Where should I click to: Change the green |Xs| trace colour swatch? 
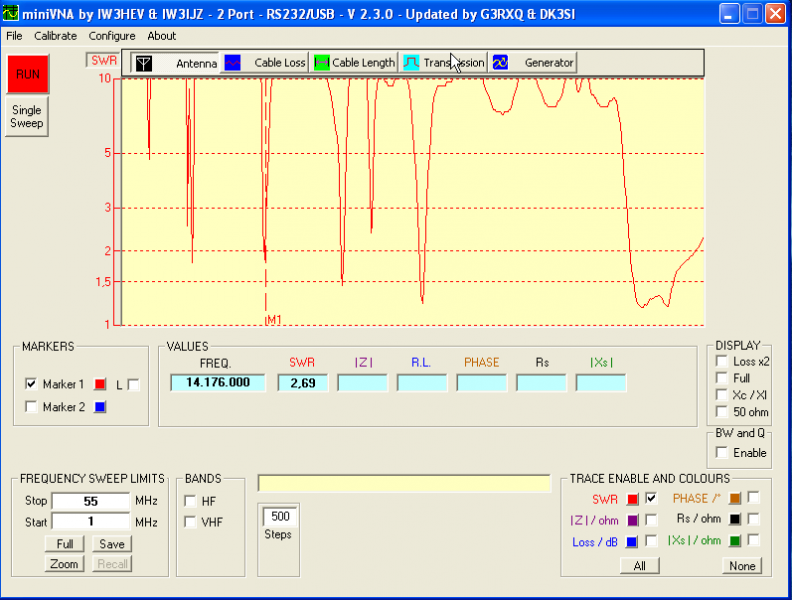point(735,541)
